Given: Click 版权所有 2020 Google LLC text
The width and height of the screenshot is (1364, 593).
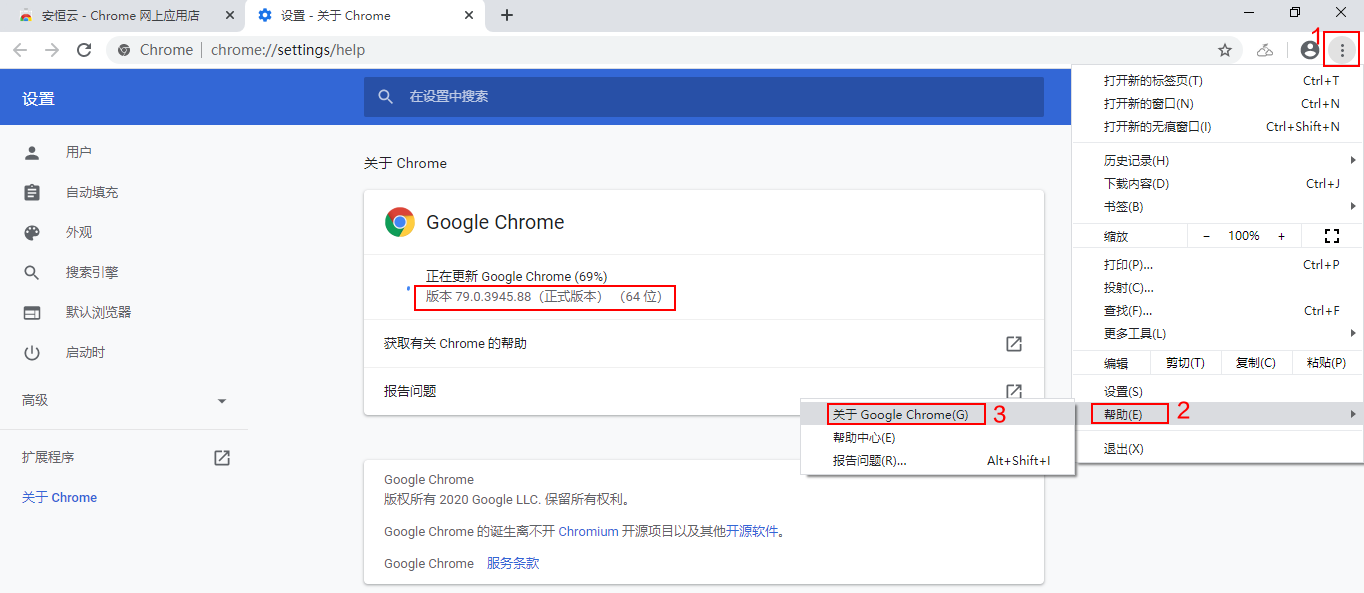Looking at the screenshot, I should tap(508, 499).
